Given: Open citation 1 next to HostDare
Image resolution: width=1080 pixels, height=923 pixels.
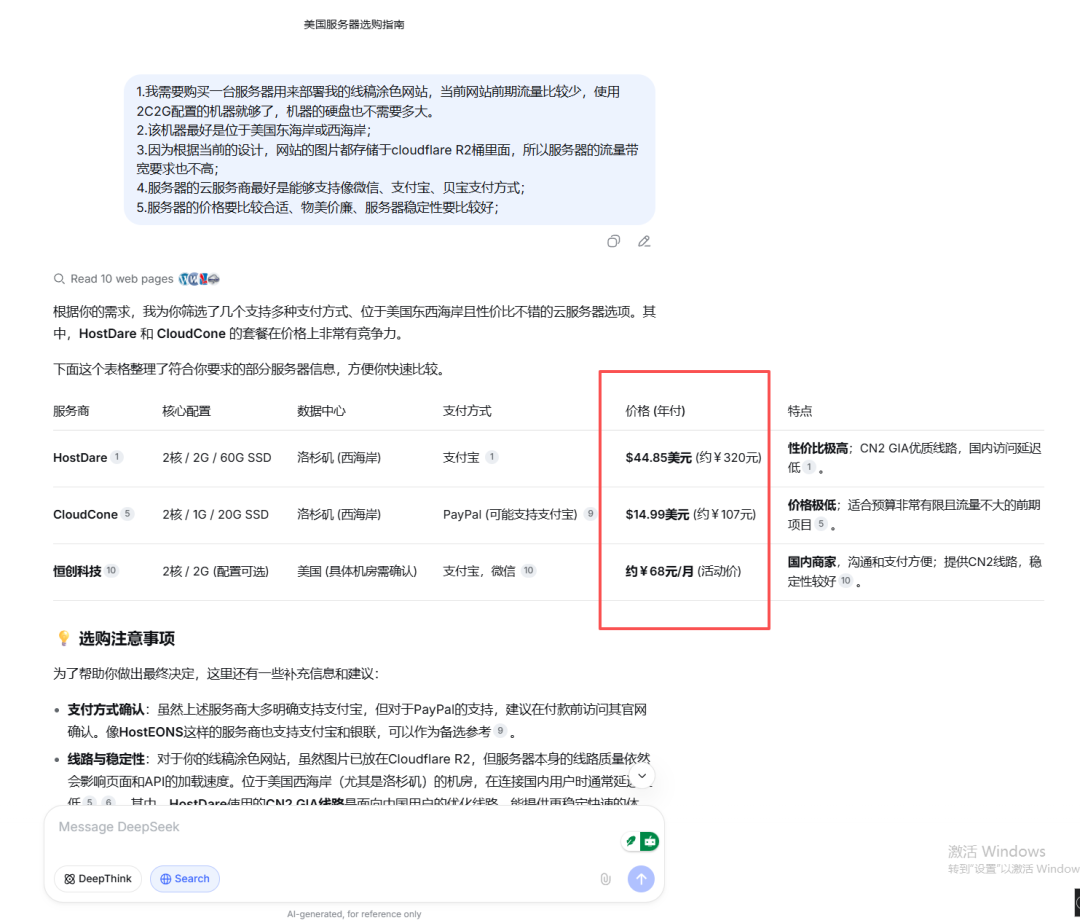Looking at the screenshot, I should 117,458.
